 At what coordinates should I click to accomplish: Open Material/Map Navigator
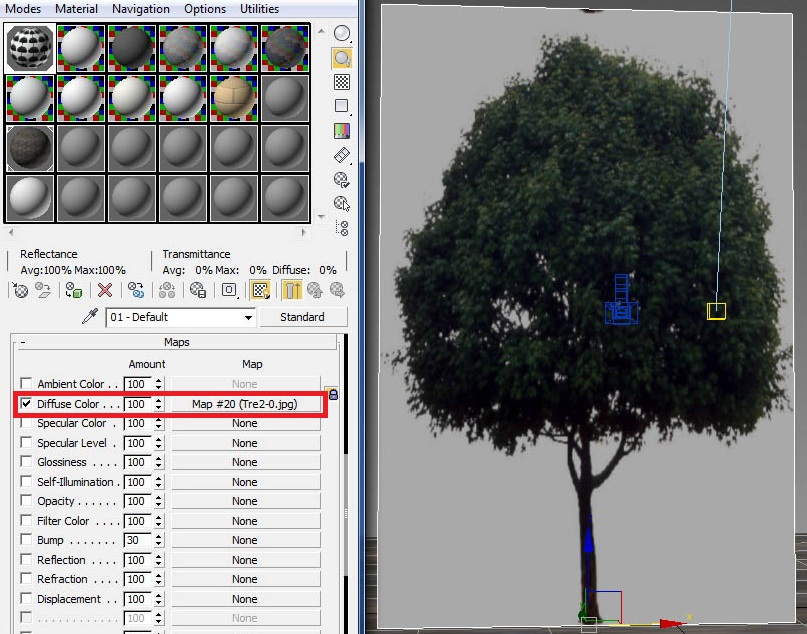[341, 226]
